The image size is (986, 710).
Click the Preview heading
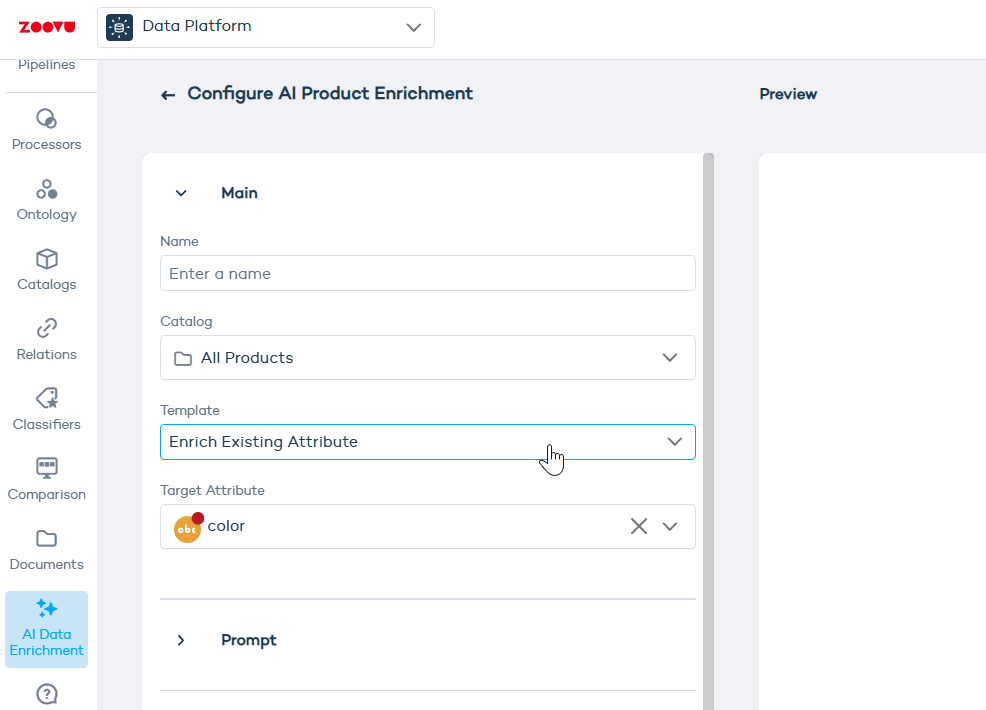[788, 94]
